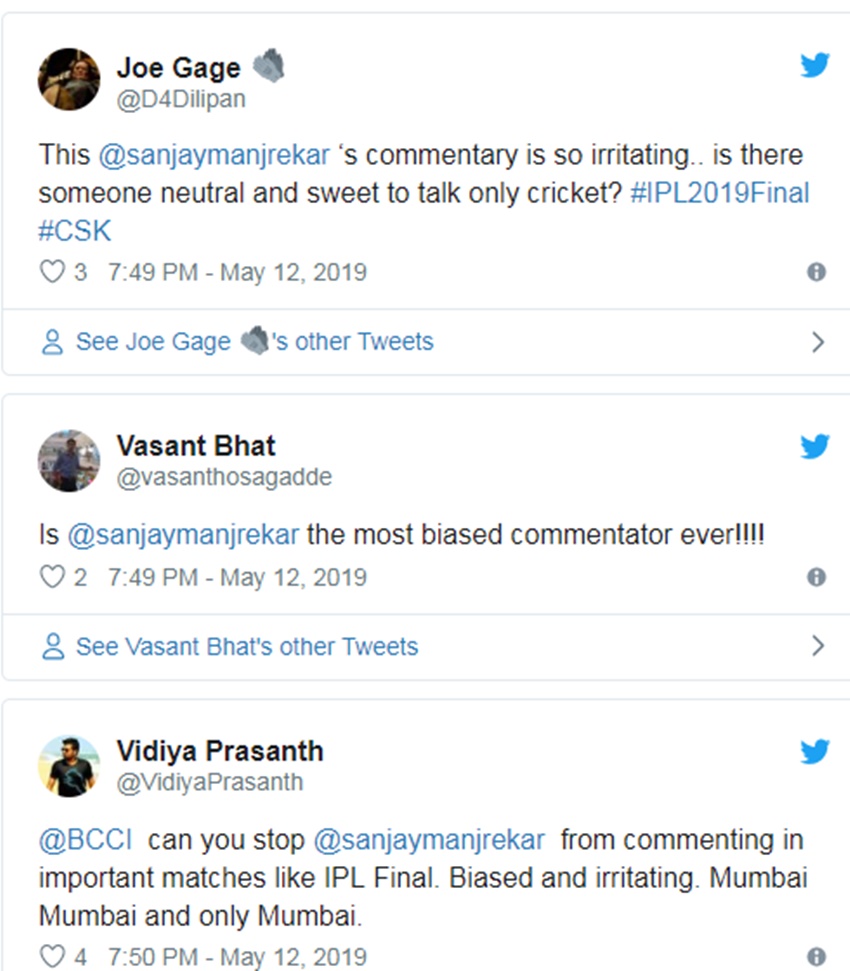Open info icon on Vasant Bhat's tweet
This screenshot has height=971, width=850.
tap(816, 577)
